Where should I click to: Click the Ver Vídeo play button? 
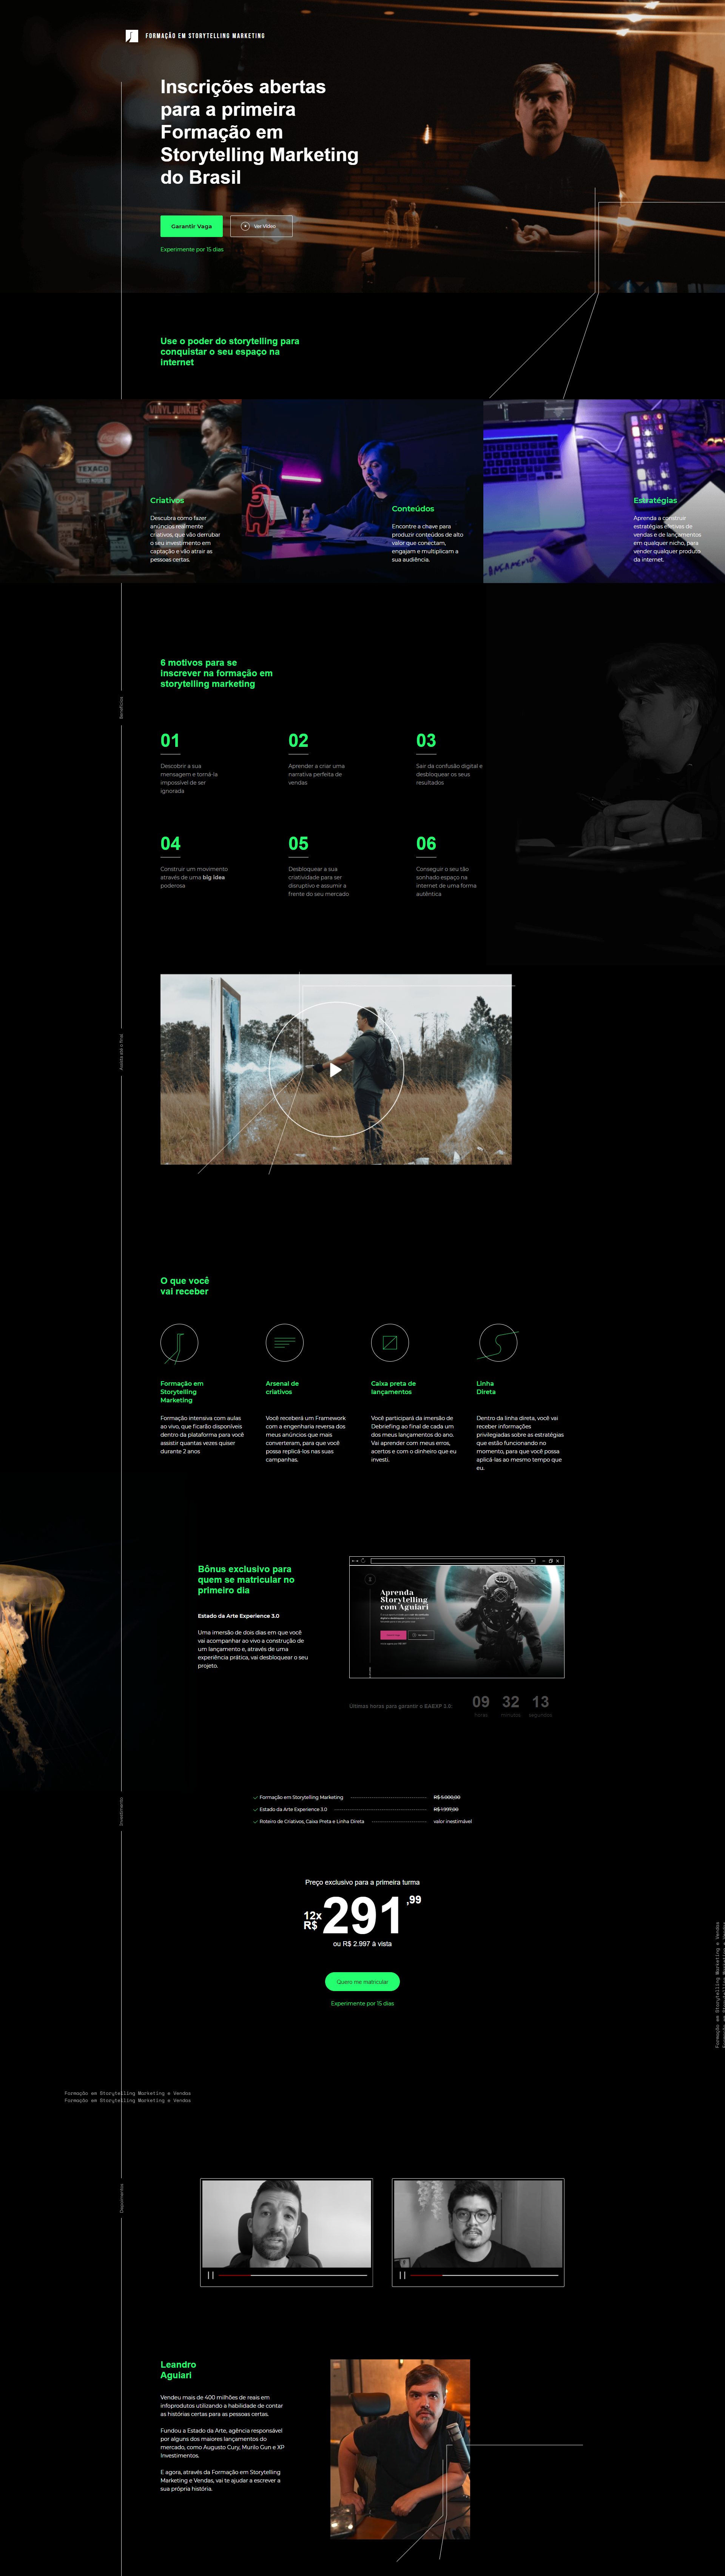(260, 226)
